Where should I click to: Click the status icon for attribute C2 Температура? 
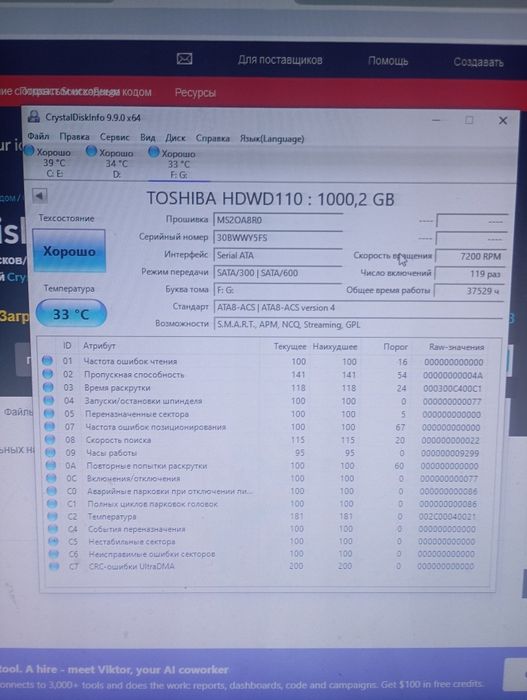point(53,517)
